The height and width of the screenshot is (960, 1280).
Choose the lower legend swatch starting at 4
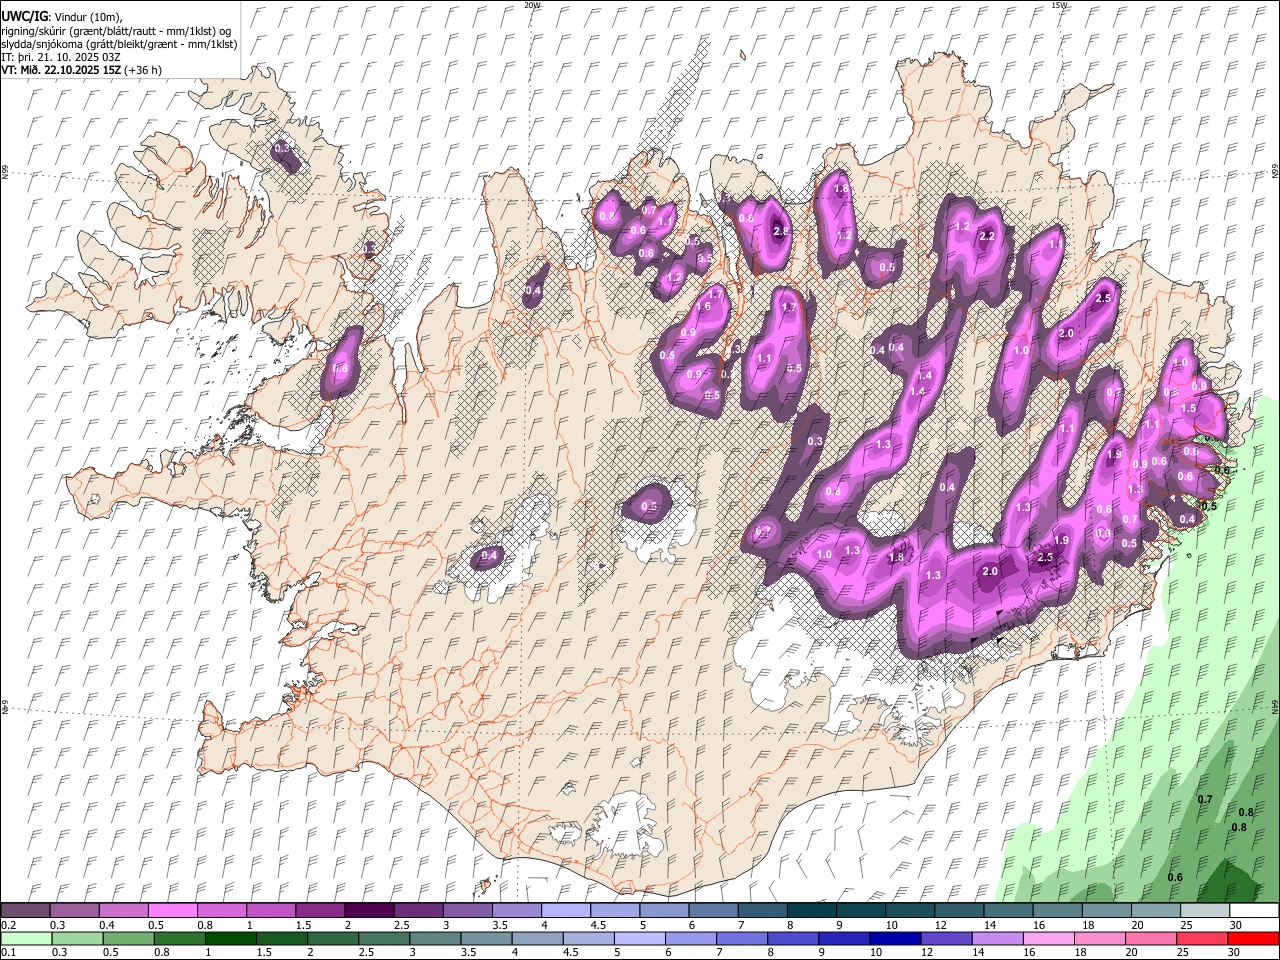(x=536, y=939)
